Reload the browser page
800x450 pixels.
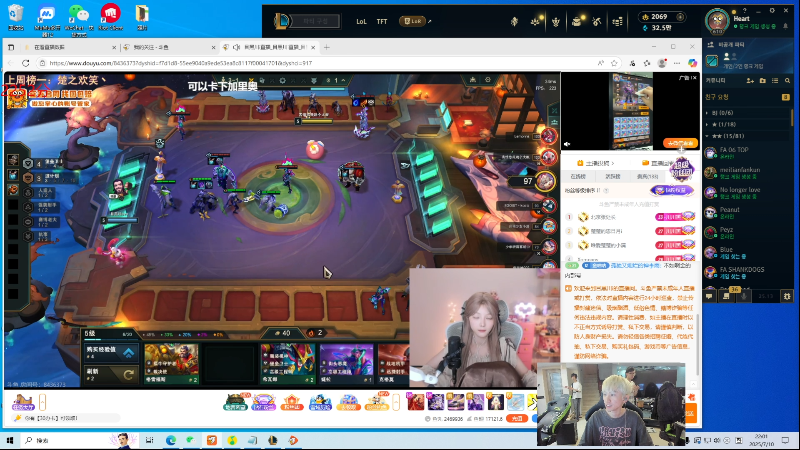point(26,63)
